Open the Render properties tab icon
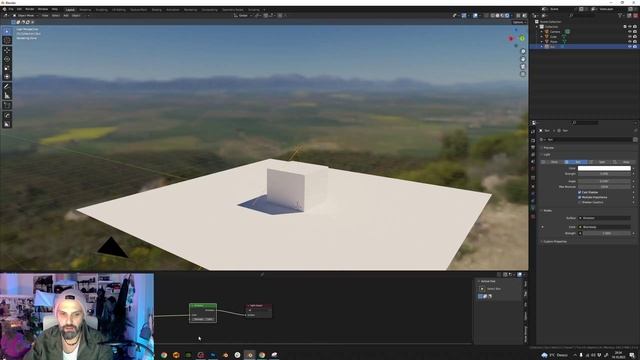This screenshot has width=640, height=360. 533,140
